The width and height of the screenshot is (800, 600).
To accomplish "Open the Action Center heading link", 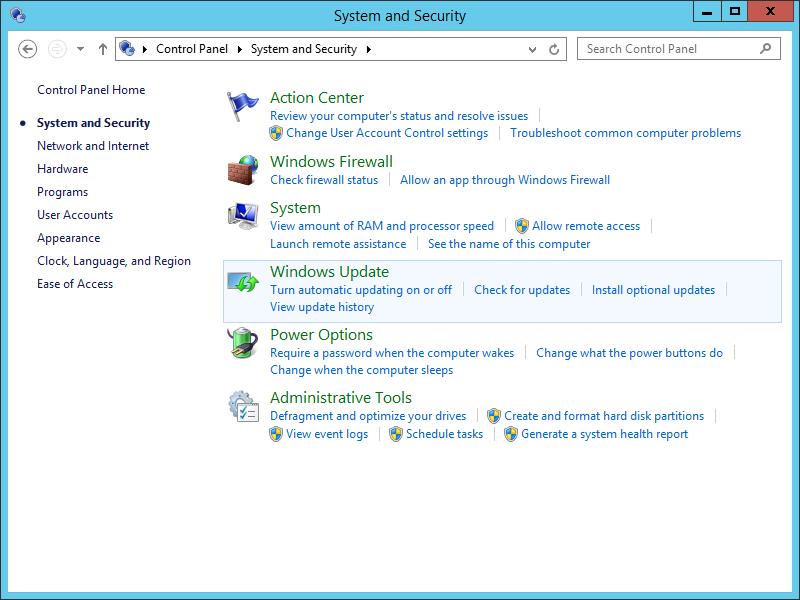I will pyautogui.click(x=317, y=97).
